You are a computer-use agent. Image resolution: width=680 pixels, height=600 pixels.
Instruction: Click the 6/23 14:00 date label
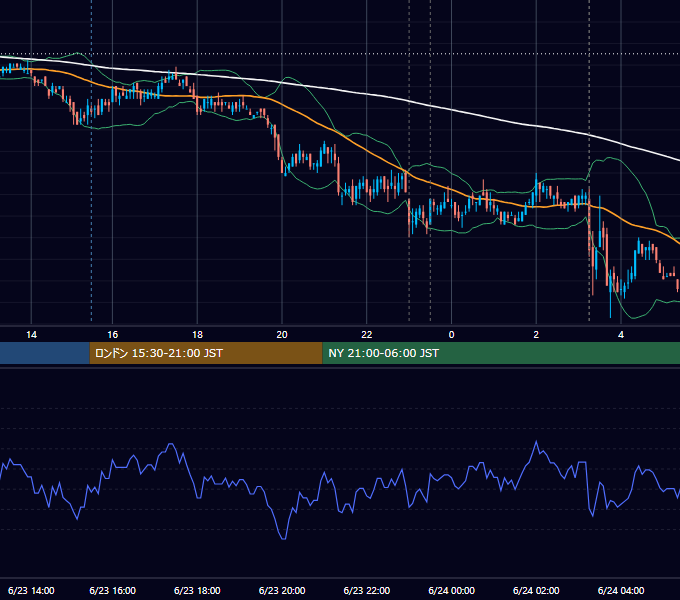click(31, 590)
